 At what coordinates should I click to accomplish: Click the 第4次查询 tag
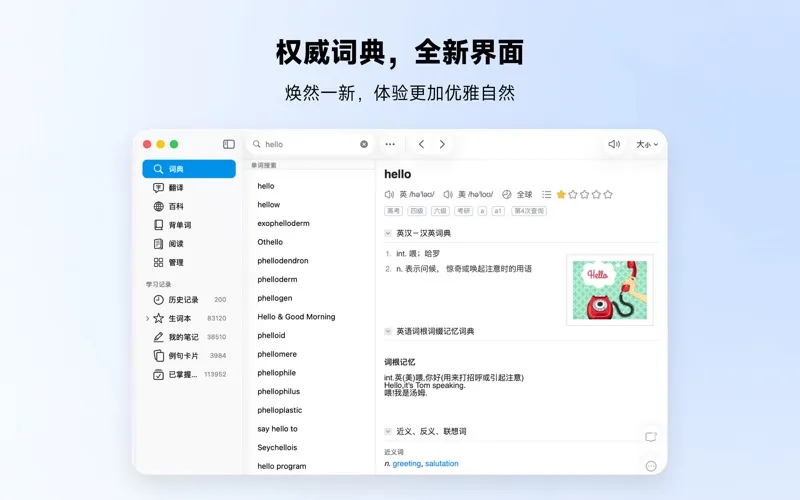click(529, 211)
